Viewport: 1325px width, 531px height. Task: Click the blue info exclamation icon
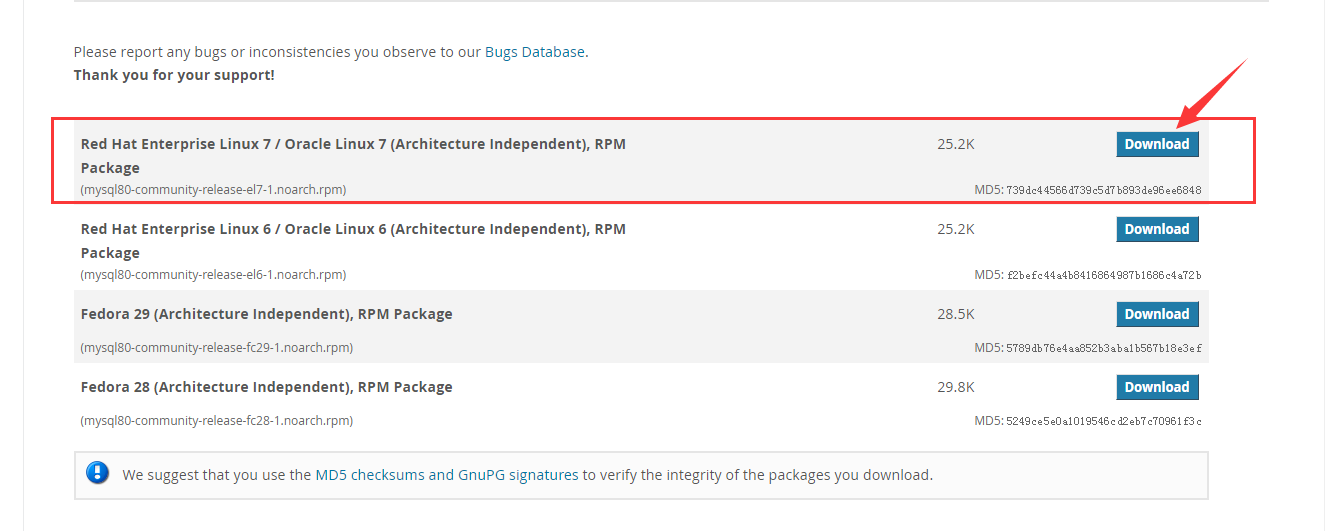tap(98, 474)
